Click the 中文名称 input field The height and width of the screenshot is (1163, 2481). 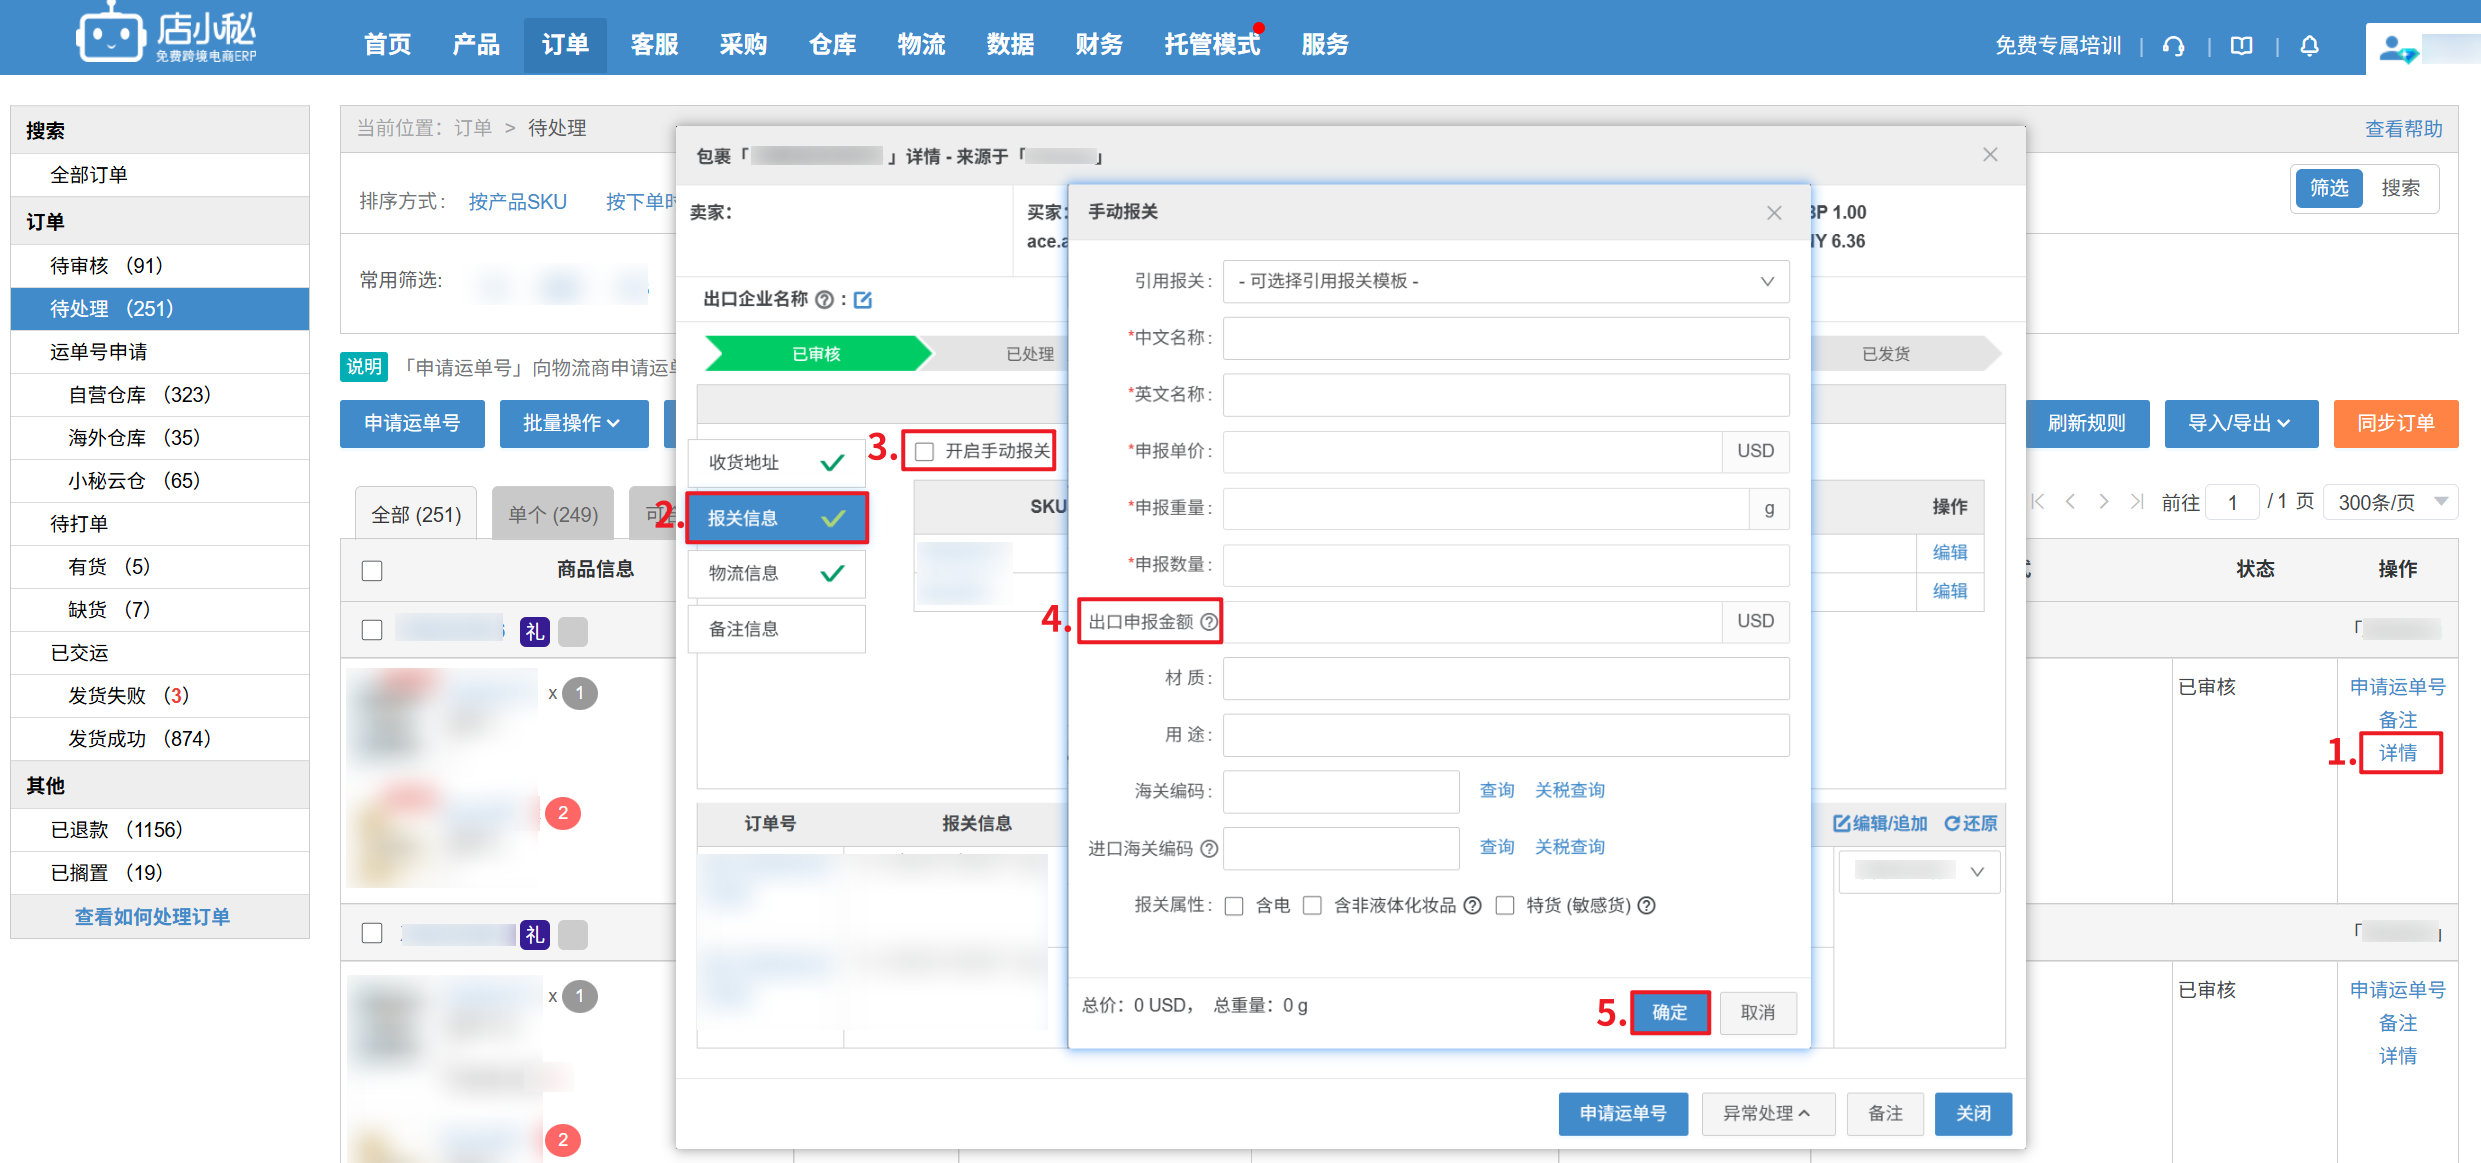(1505, 338)
